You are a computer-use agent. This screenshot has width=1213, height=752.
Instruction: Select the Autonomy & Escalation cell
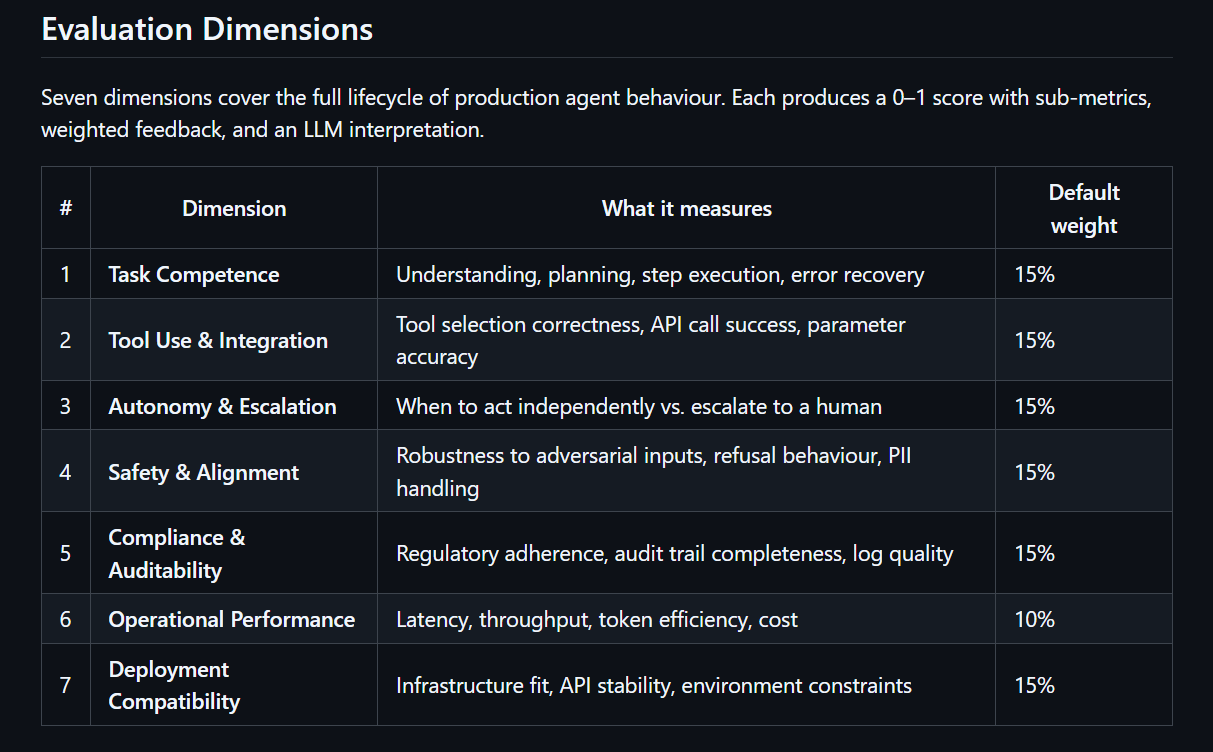pos(222,406)
